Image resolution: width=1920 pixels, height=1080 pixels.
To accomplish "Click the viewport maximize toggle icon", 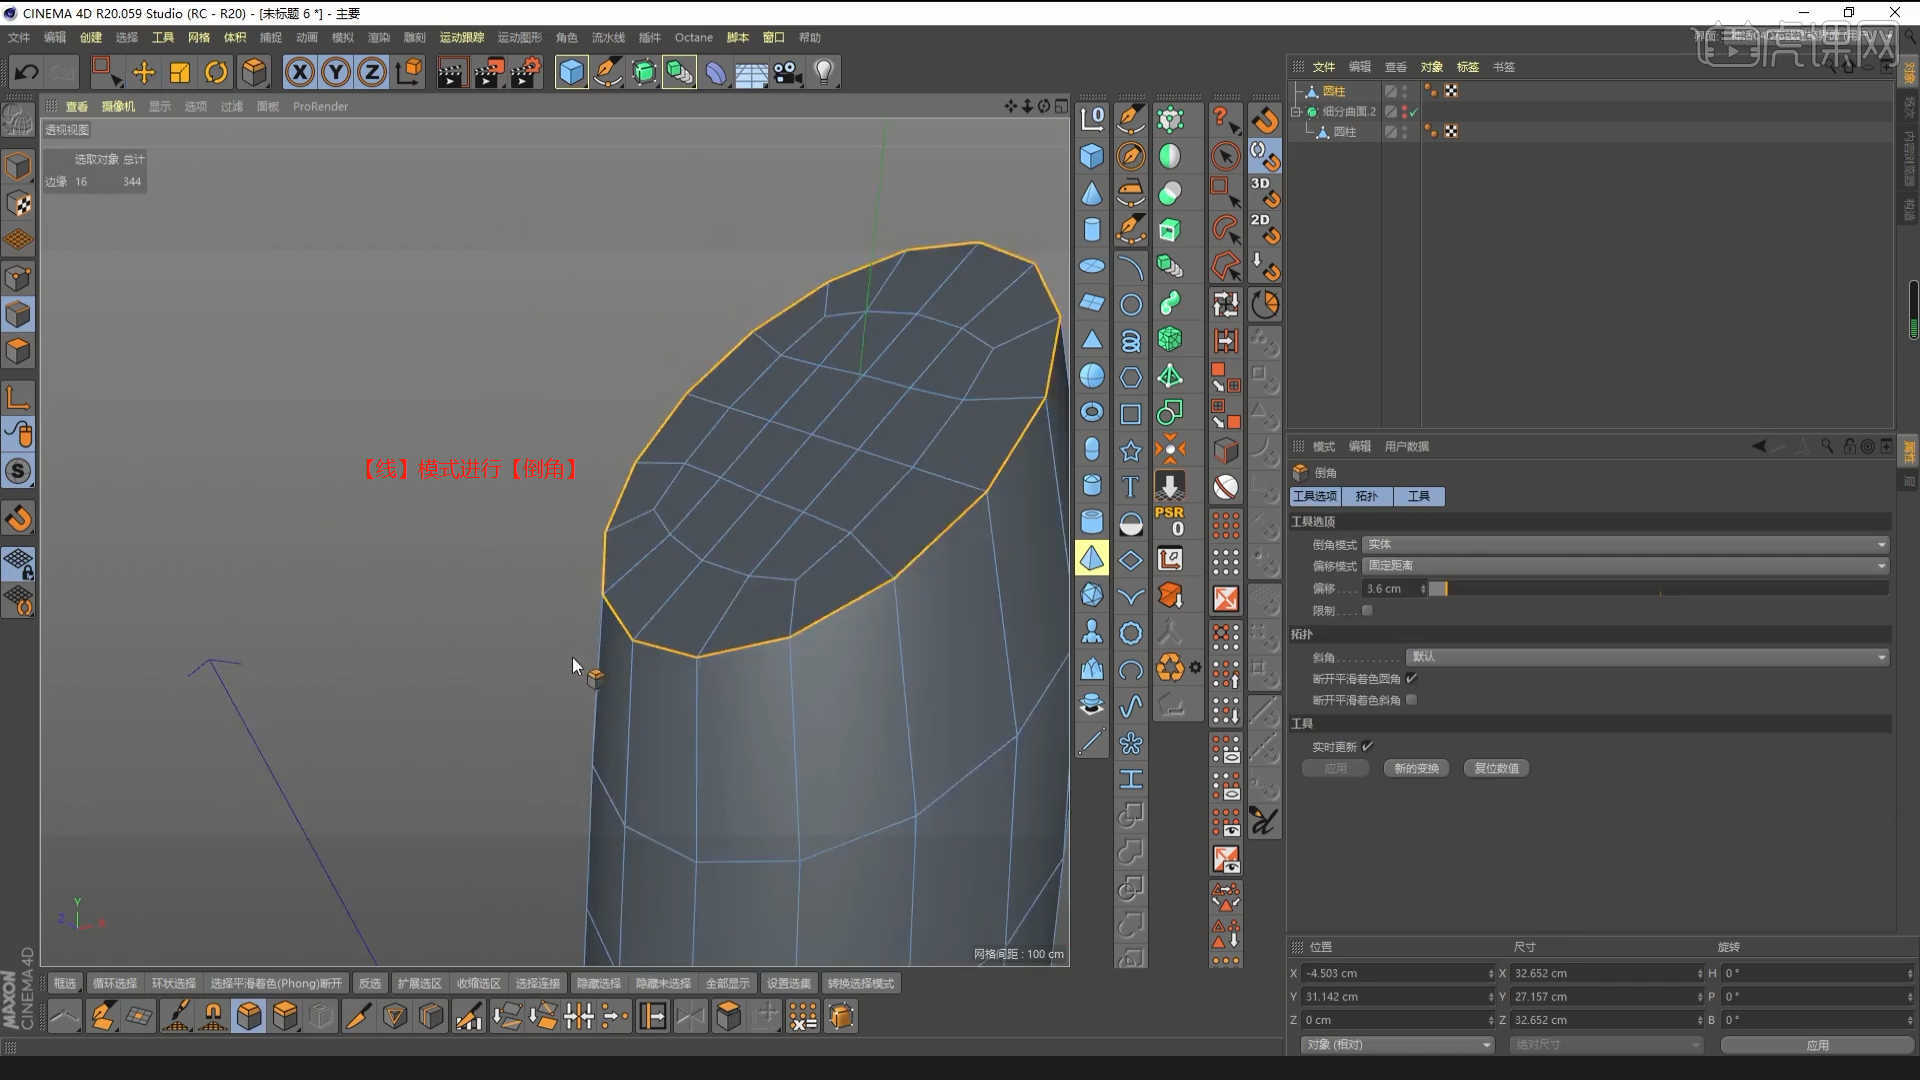I will [x=1061, y=106].
